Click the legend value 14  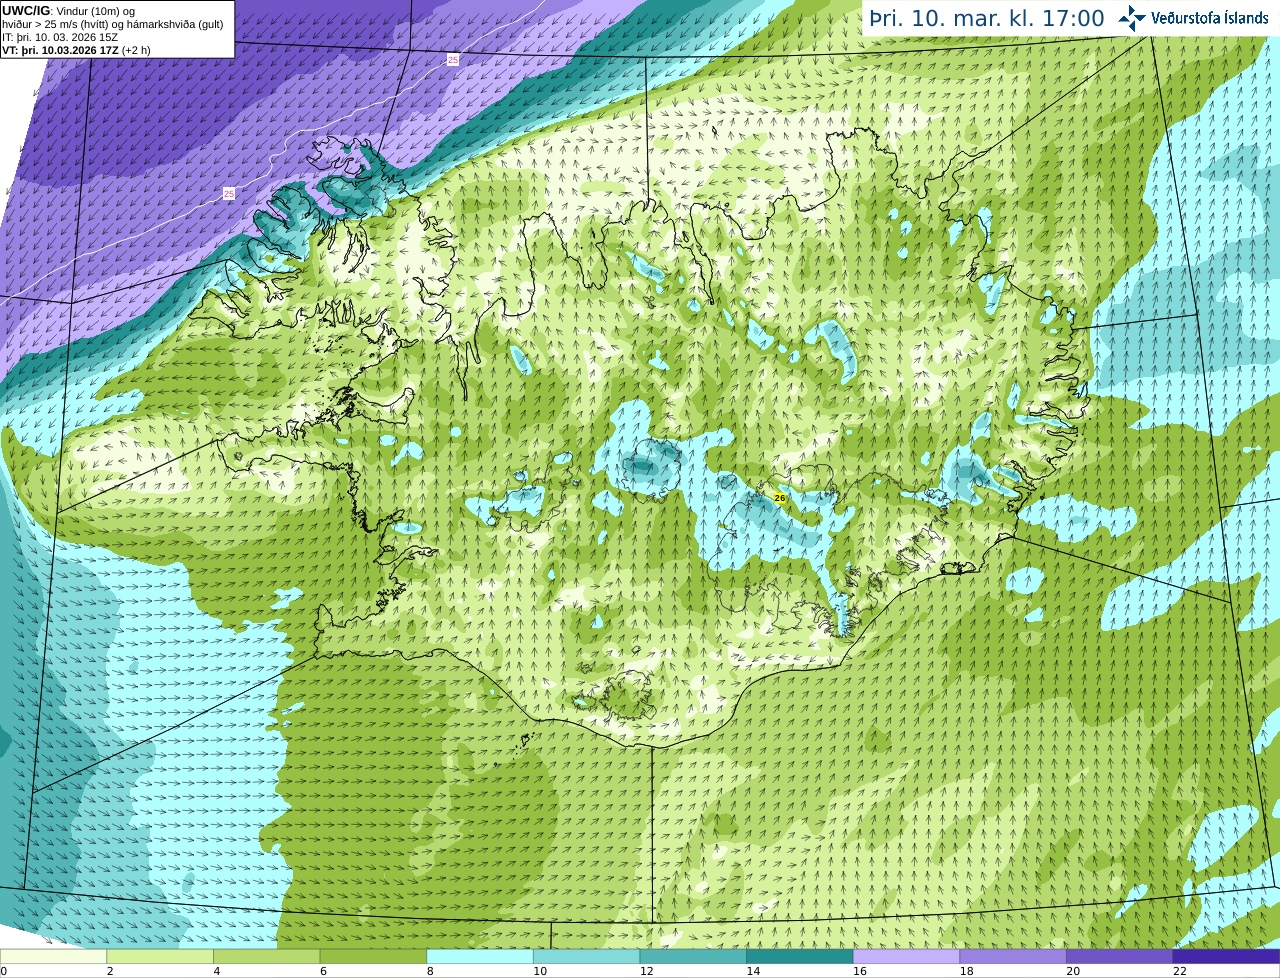(x=753, y=971)
